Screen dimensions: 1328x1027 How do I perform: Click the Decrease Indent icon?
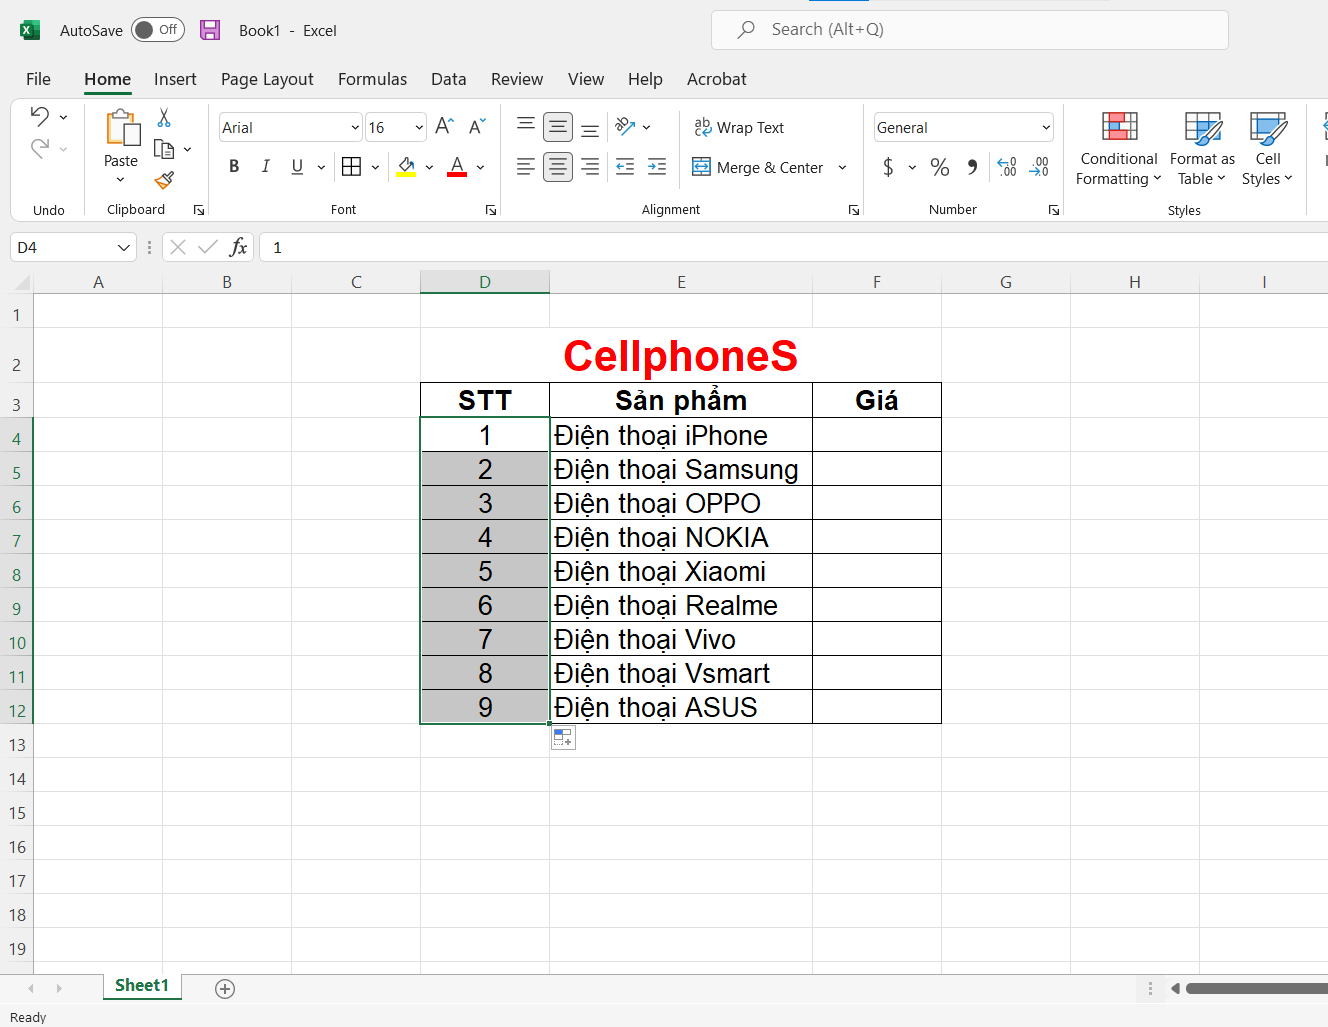tap(625, 167)
